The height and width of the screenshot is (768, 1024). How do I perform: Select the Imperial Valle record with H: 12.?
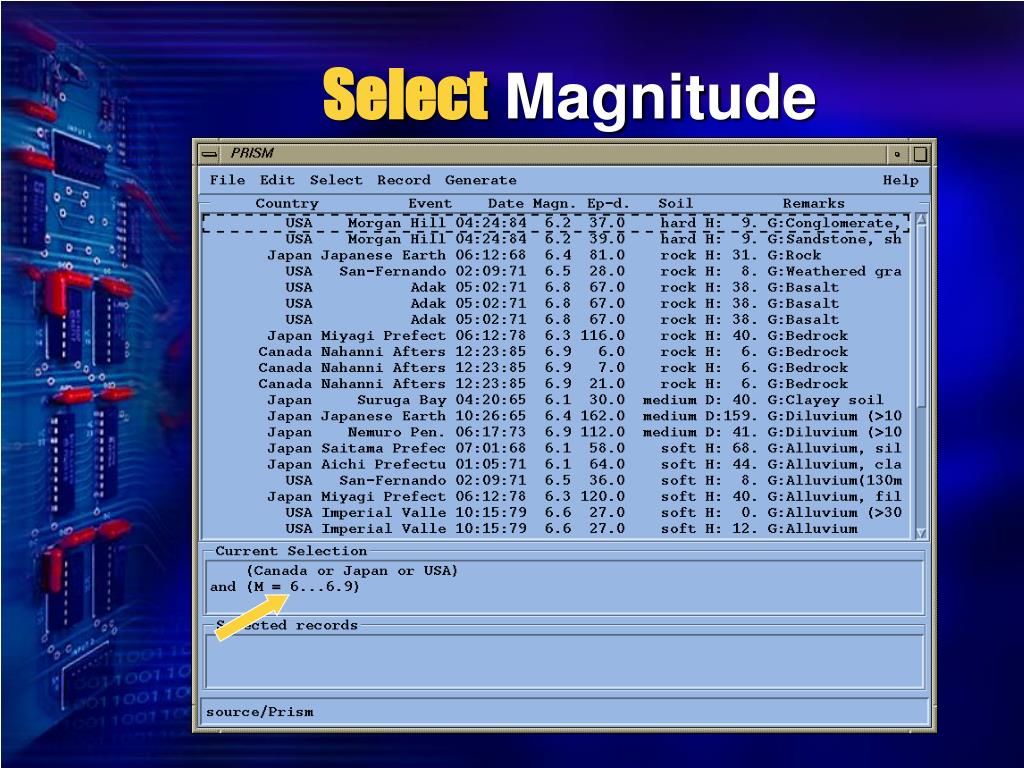click(556, 528)
